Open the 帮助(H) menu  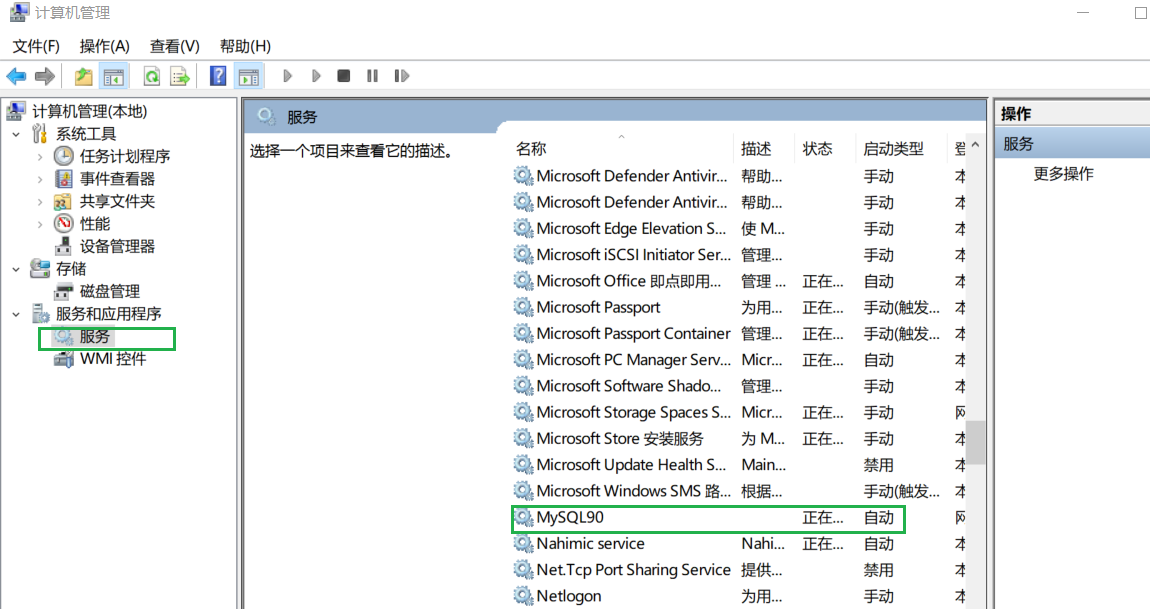click(245, 46)
